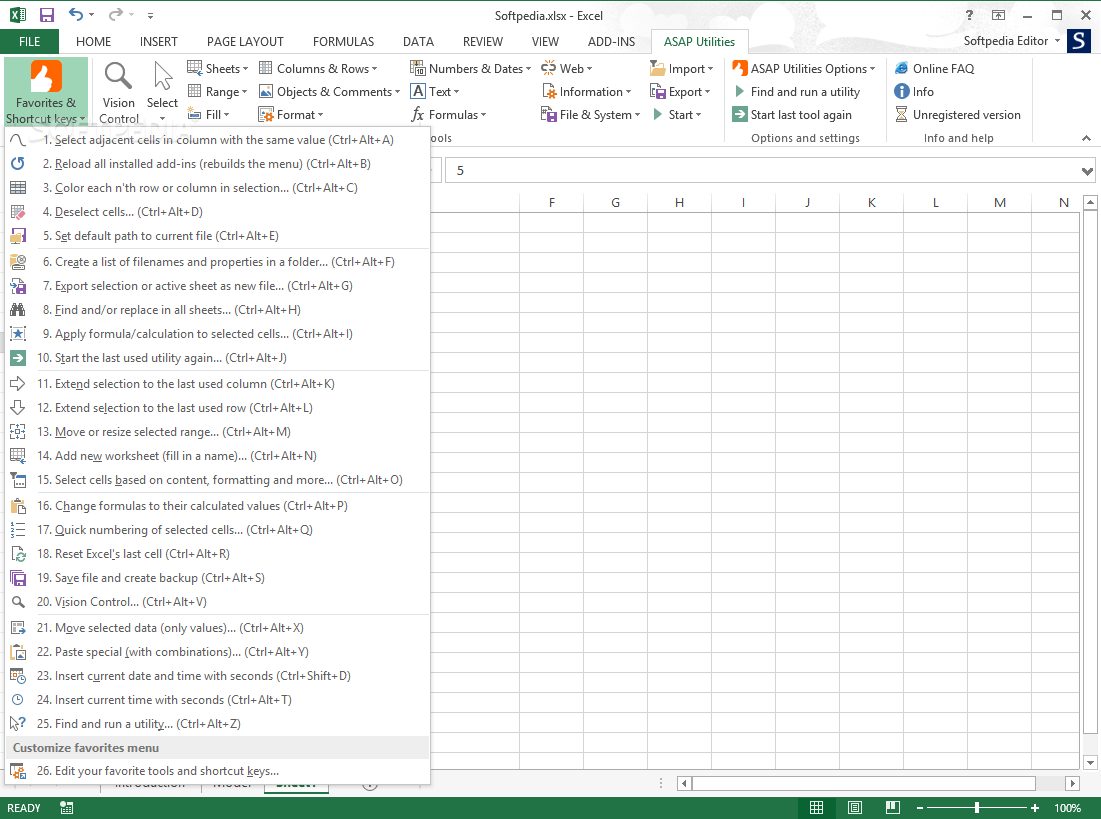Click the Redo arrow icon
1101x819 pixels.
click(x=116, y=15)
